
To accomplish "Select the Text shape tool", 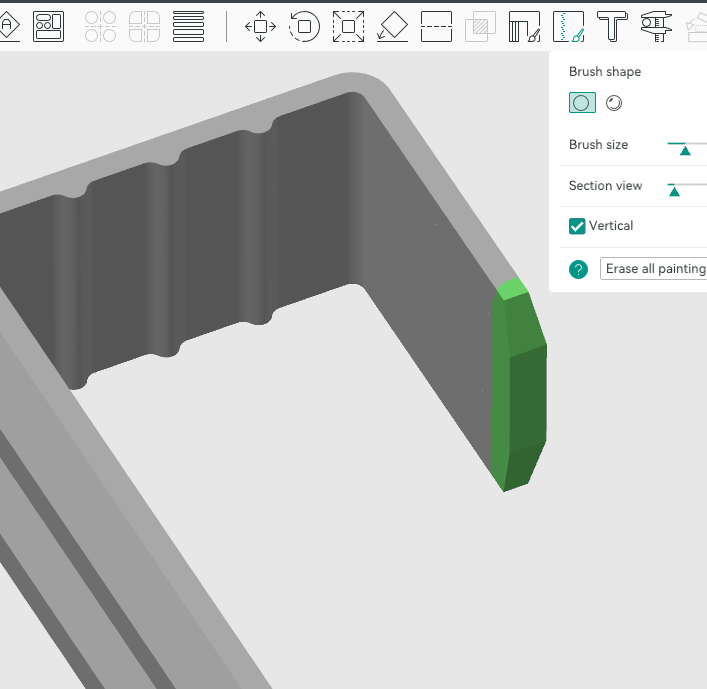I will [x=612, y=26].
